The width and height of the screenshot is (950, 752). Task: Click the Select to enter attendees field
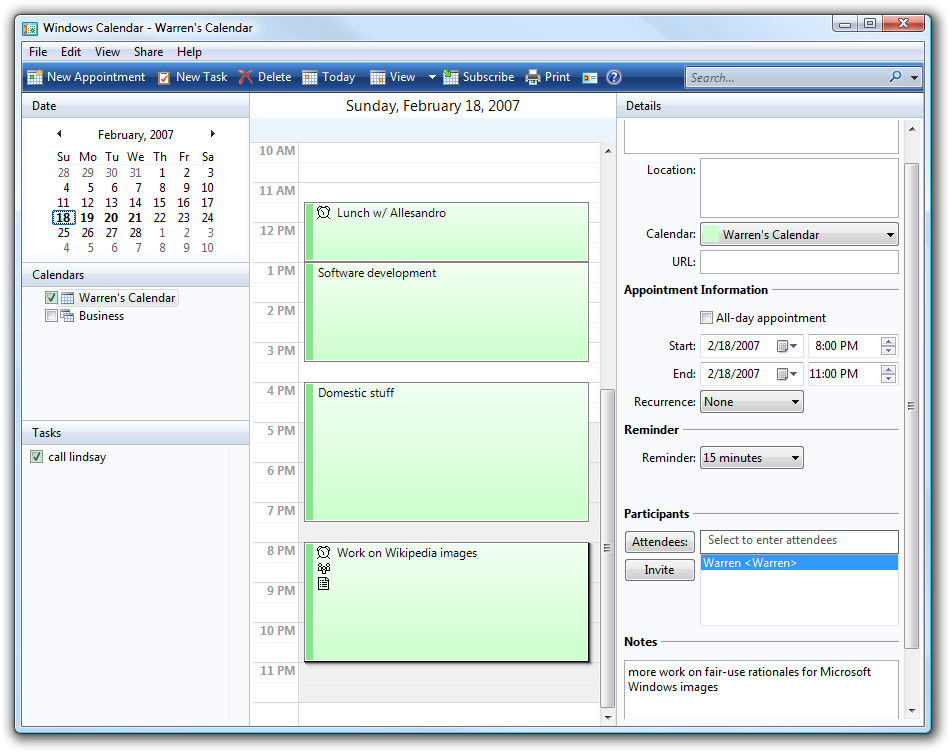[x=799, y=541]
